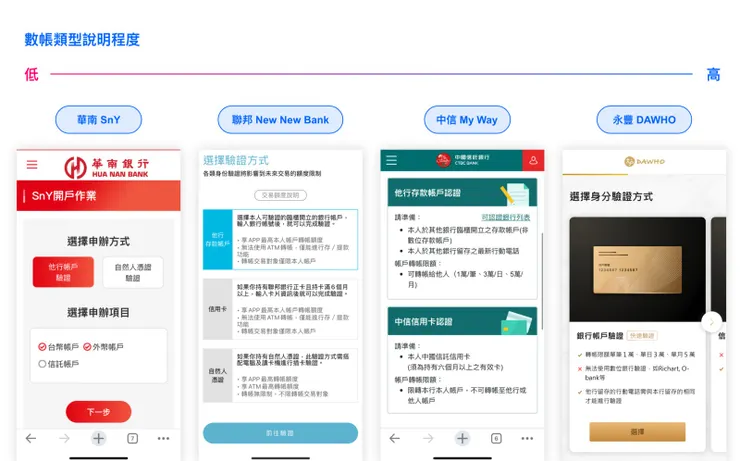Click the 永豐 DAWHO label pill
Viewport: 740px width, 461px height.
tap(644, 120)
